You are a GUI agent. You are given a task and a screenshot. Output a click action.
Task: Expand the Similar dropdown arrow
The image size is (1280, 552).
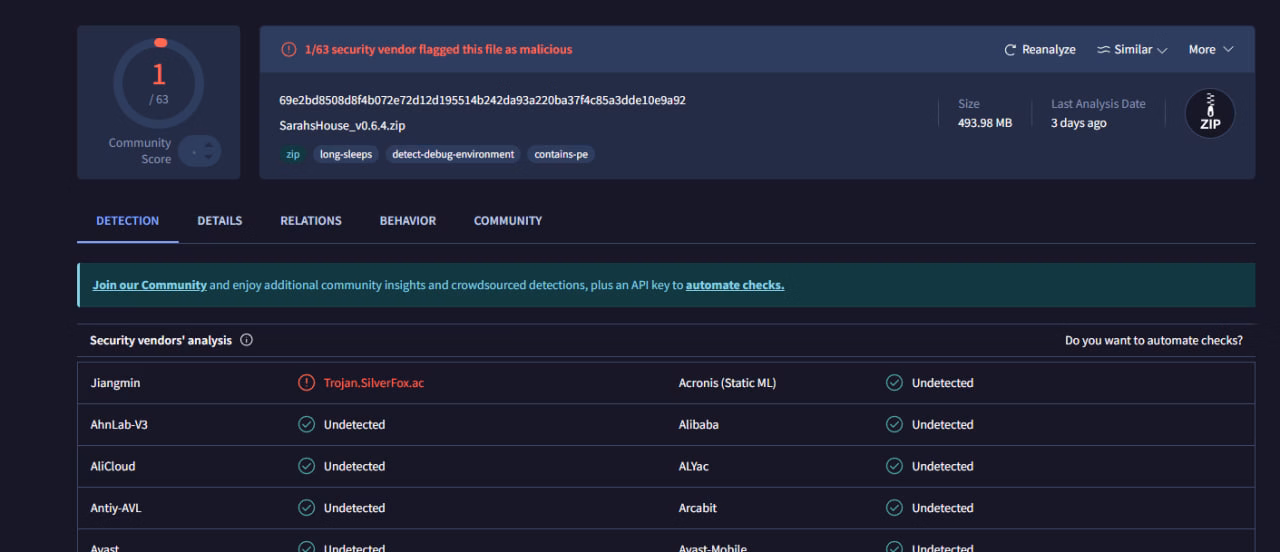(x=1162, y=50)
